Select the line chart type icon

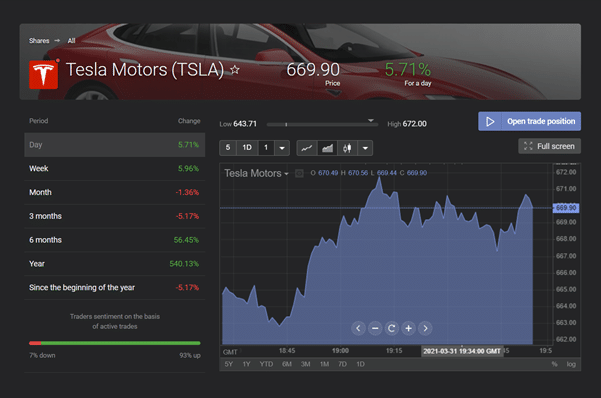click(x=307, y=148)
